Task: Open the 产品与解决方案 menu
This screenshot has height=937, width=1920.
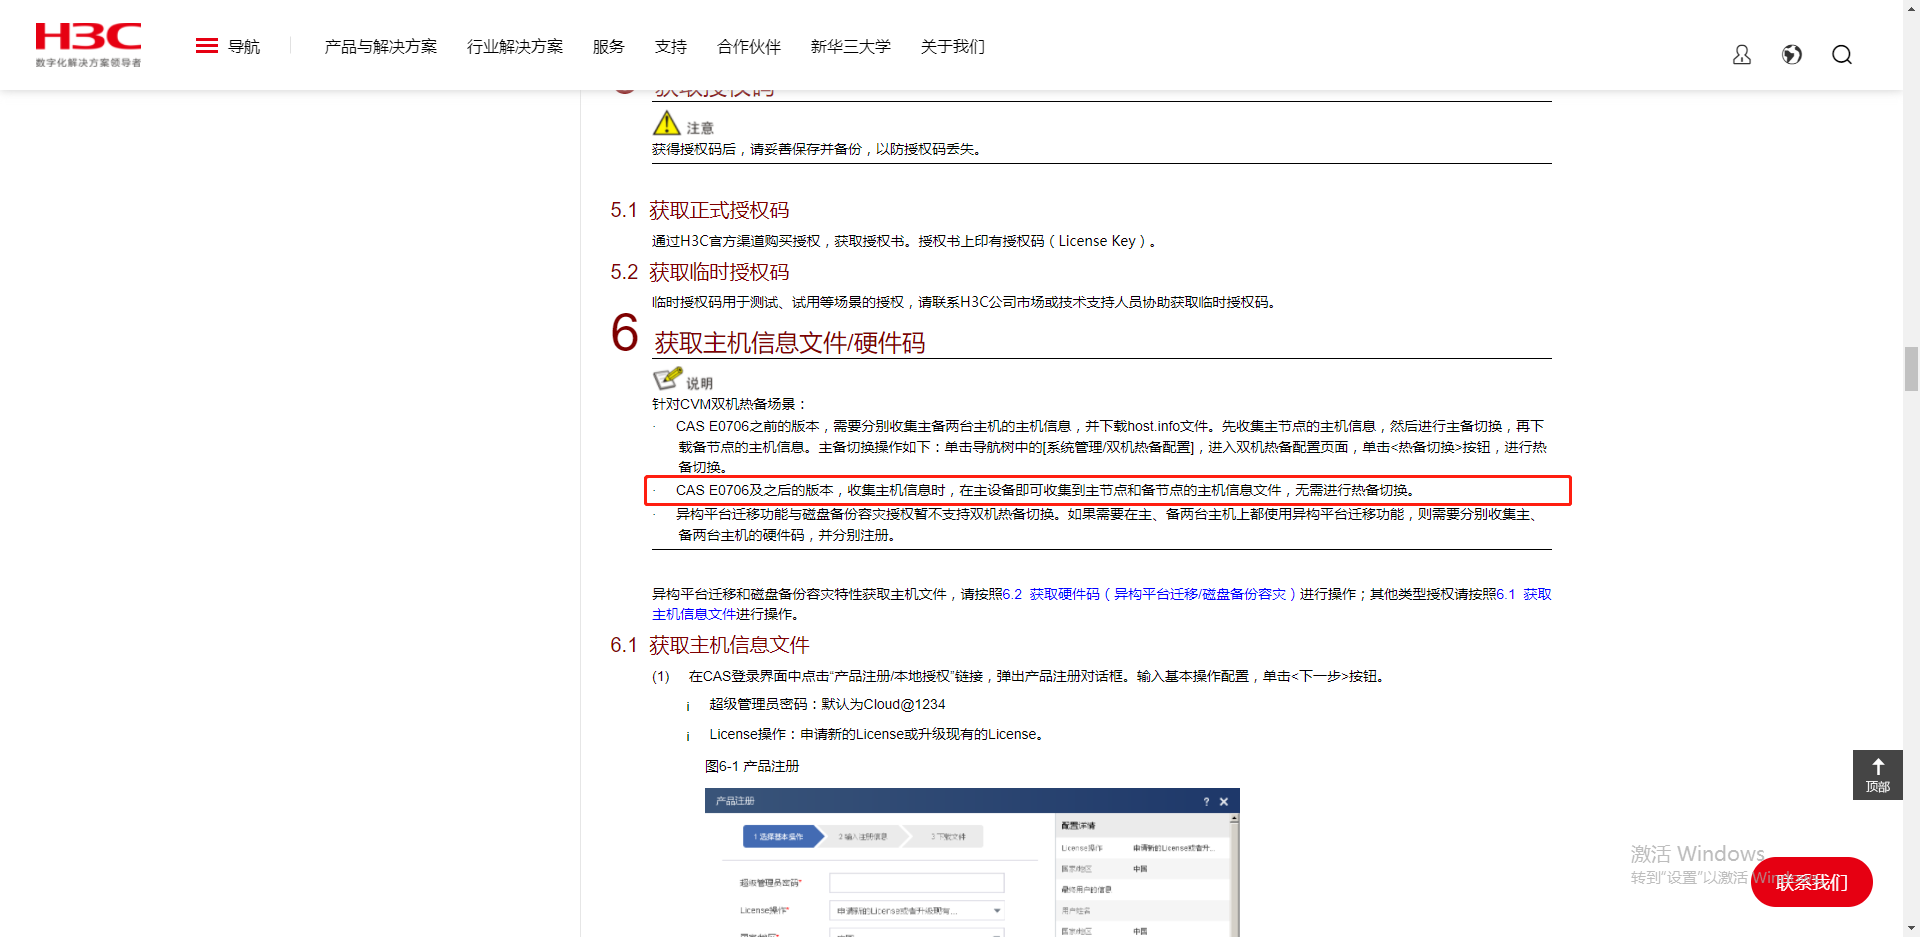Action: 381,47
